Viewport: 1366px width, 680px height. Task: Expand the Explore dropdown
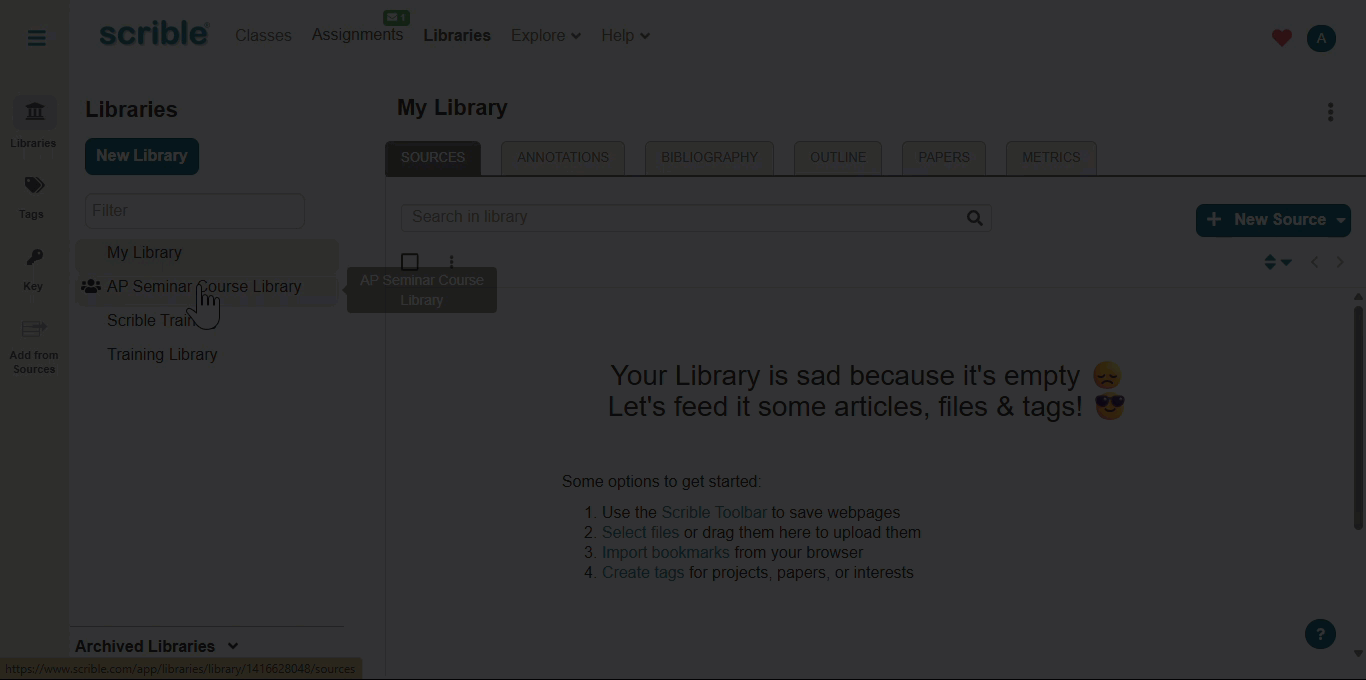(546, 36)
